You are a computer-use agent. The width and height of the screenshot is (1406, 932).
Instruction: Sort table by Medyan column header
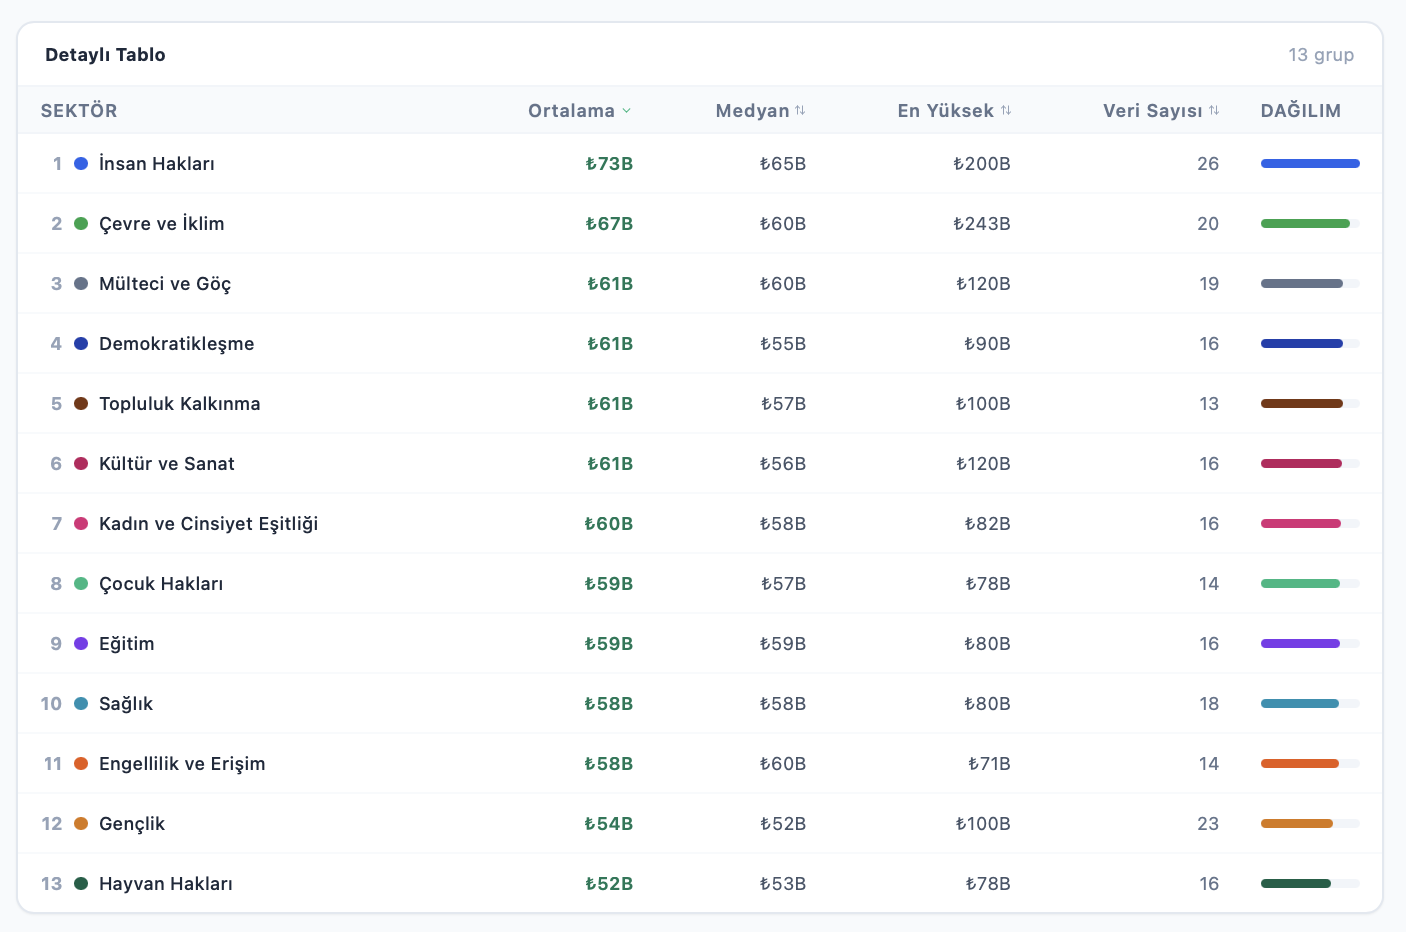click(x=752, y=111)
